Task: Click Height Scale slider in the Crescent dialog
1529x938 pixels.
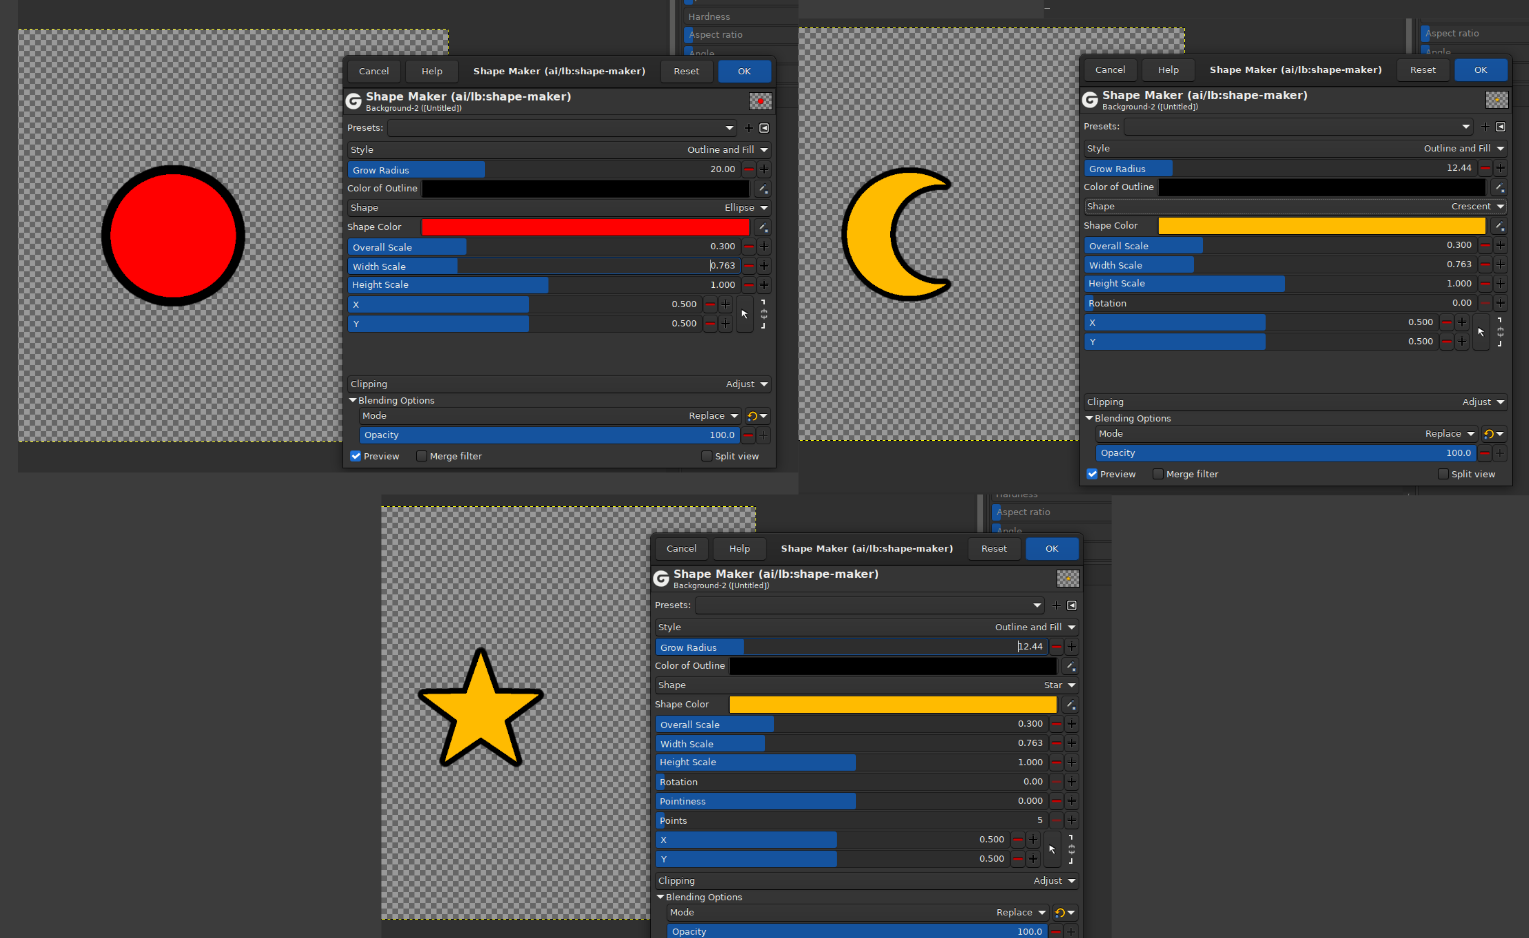Action: tap(1280, 284)
